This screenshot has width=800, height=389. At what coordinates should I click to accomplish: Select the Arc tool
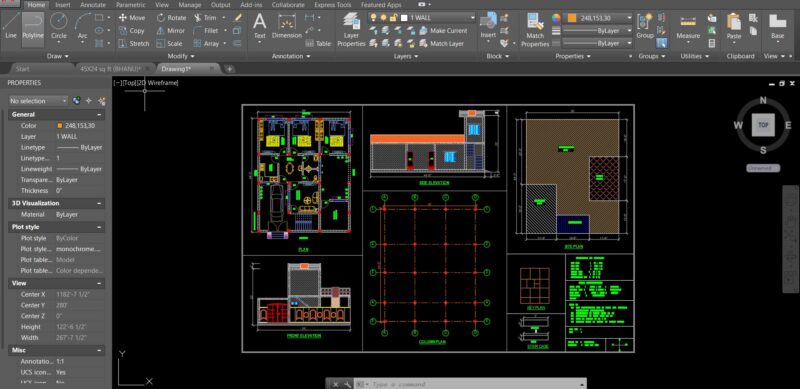point(82,27)
